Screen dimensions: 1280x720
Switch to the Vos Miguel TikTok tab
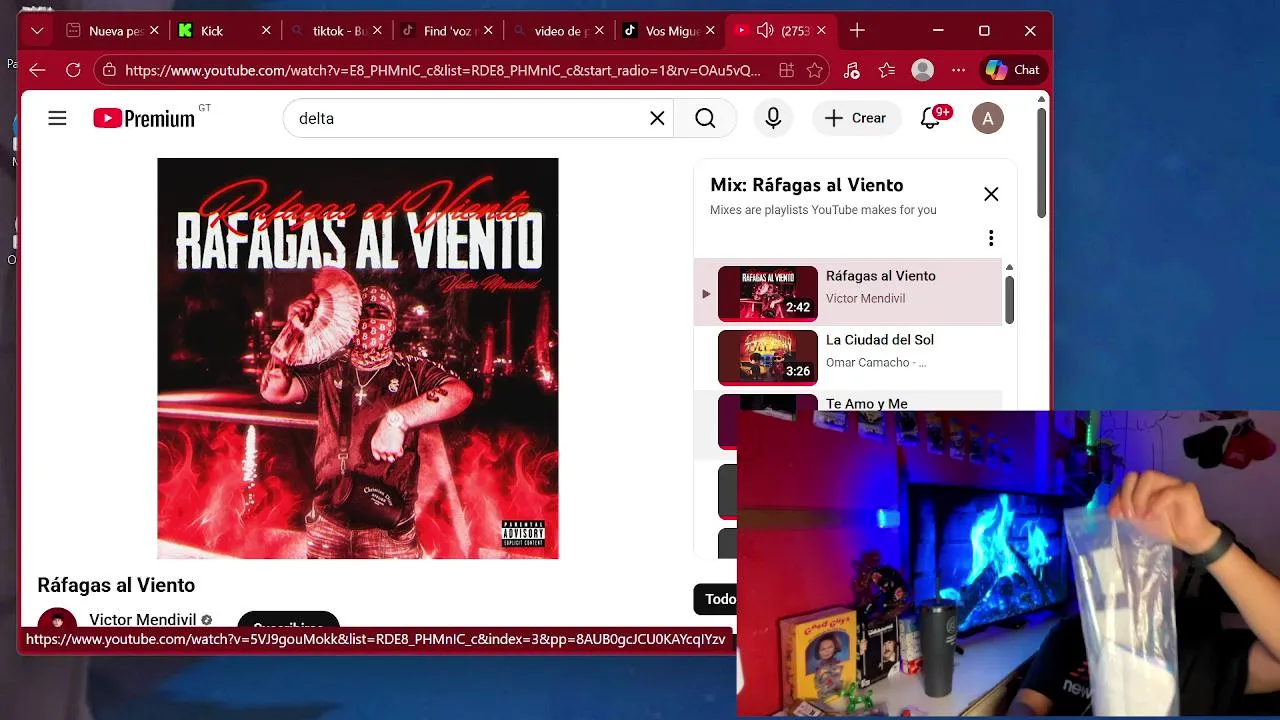coord(669,31)
